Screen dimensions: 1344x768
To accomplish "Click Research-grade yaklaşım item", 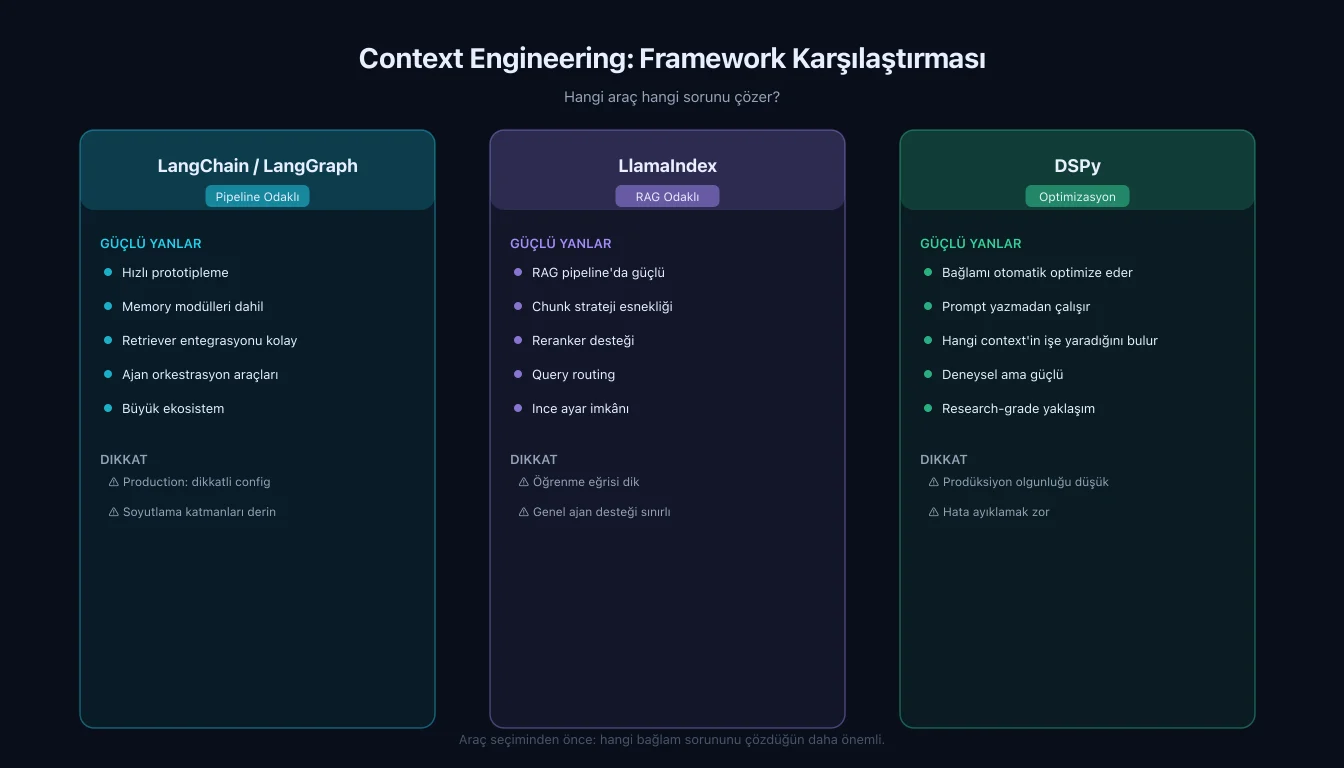I will click(x=1018, y=409).
